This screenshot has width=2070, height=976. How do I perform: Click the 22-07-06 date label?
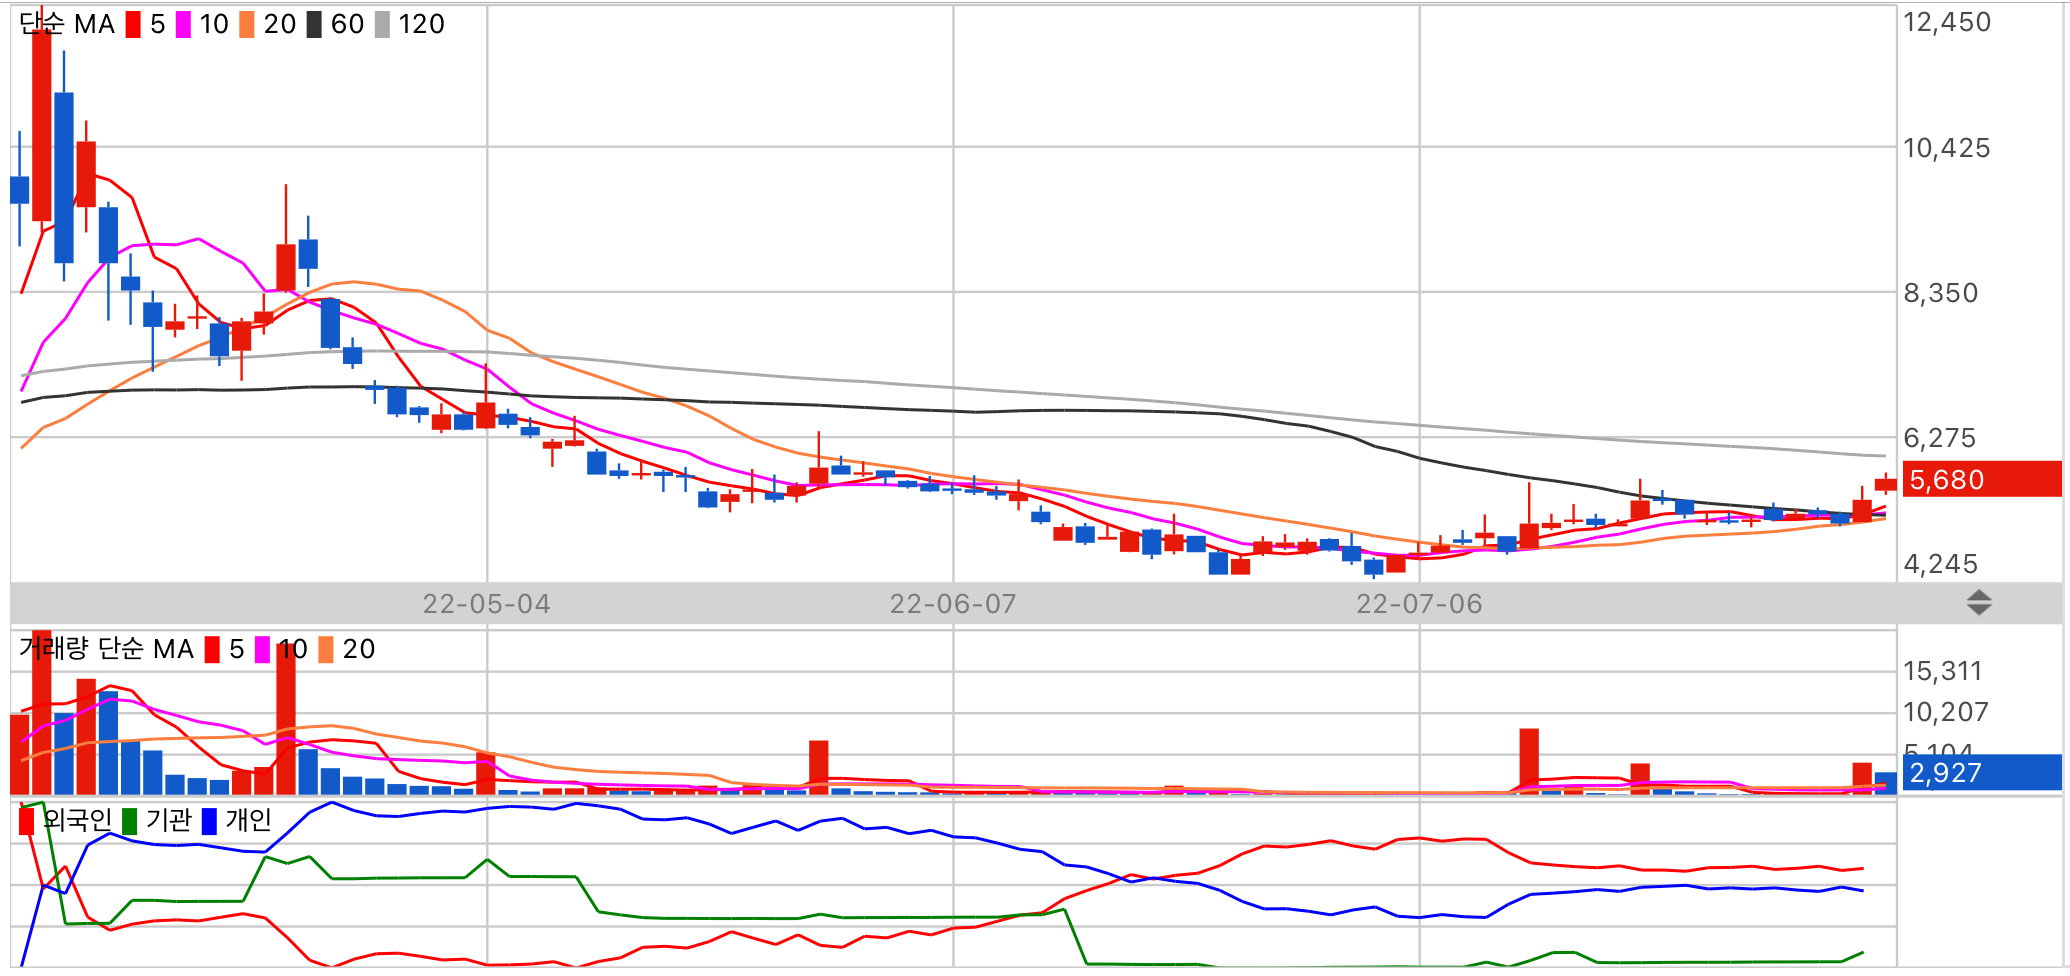point(1419,604)
